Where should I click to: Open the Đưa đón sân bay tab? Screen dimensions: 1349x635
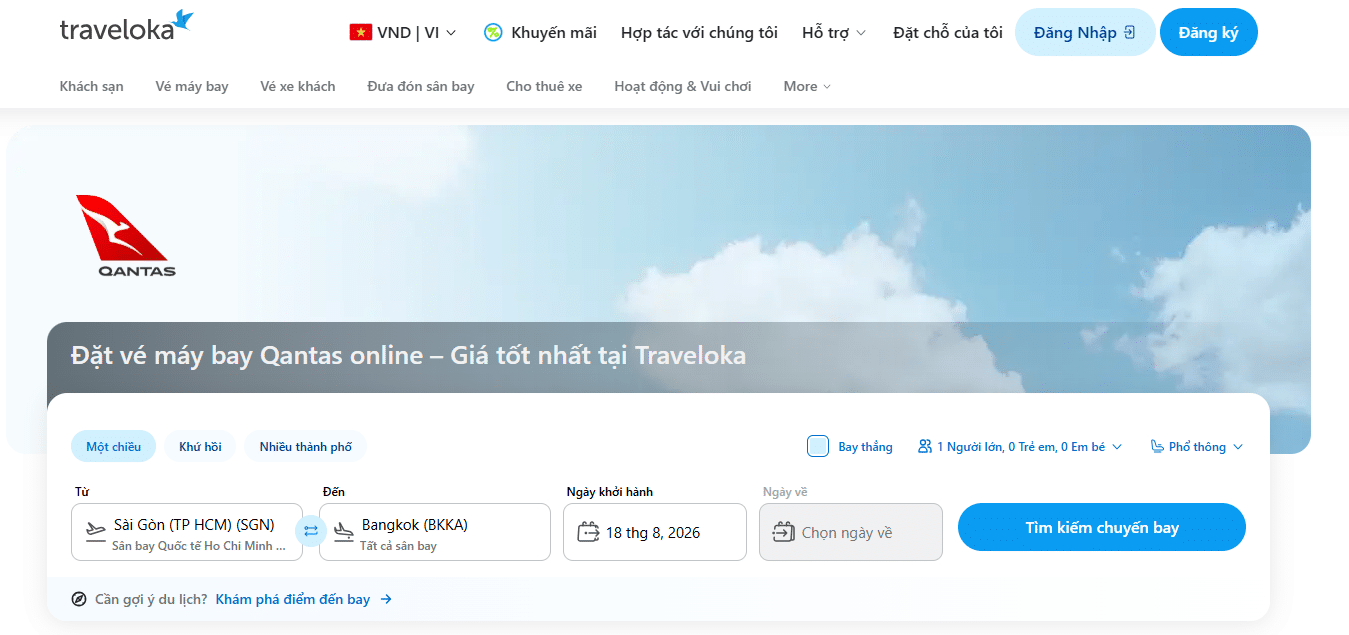[x=421, y=86]
